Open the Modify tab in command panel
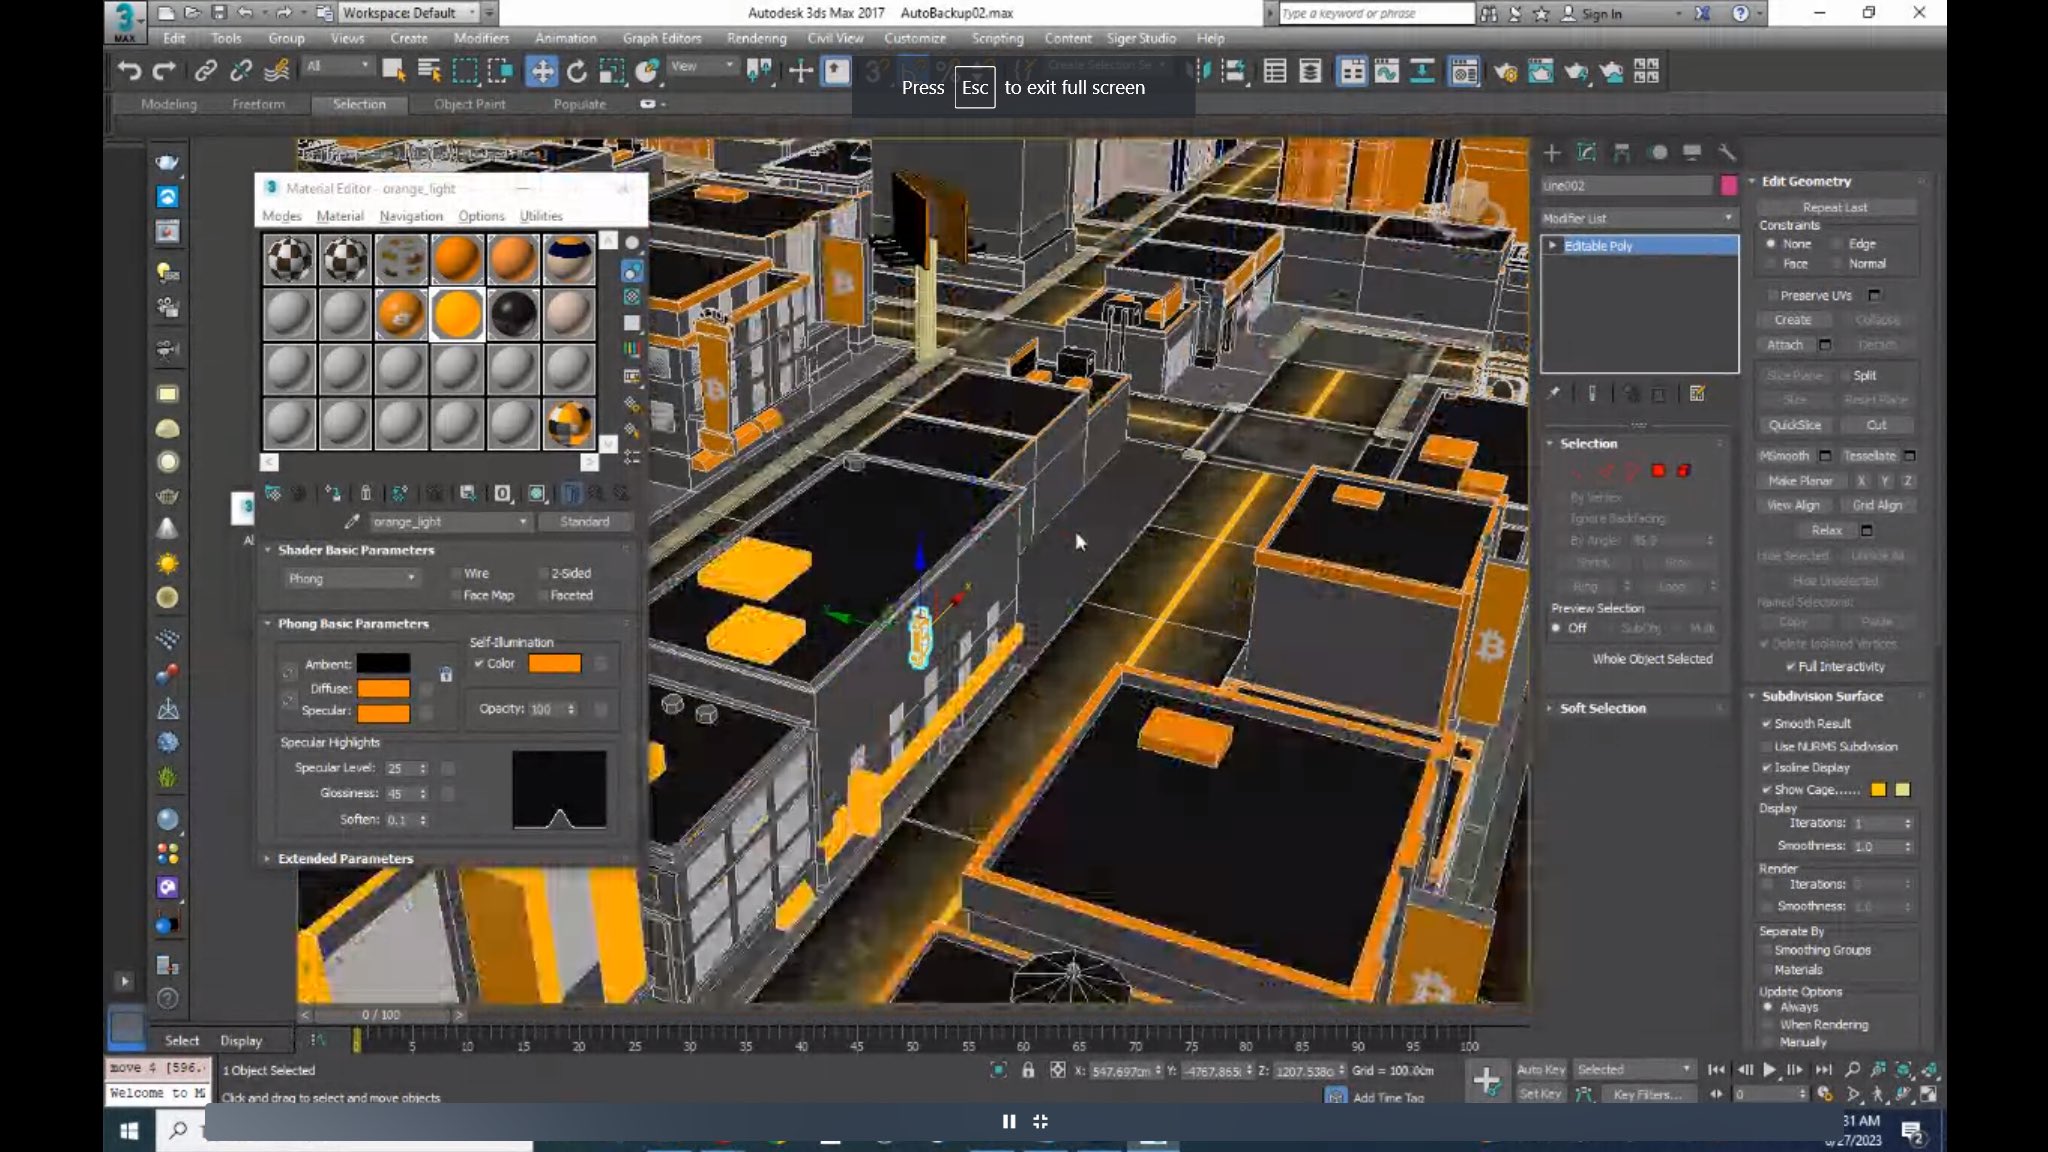 1586,153
